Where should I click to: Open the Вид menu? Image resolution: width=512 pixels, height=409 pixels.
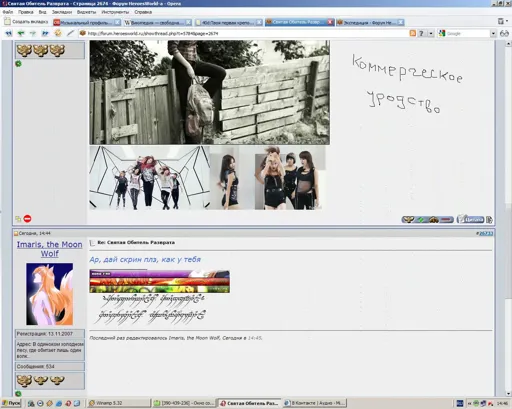[x=42, y=12]
